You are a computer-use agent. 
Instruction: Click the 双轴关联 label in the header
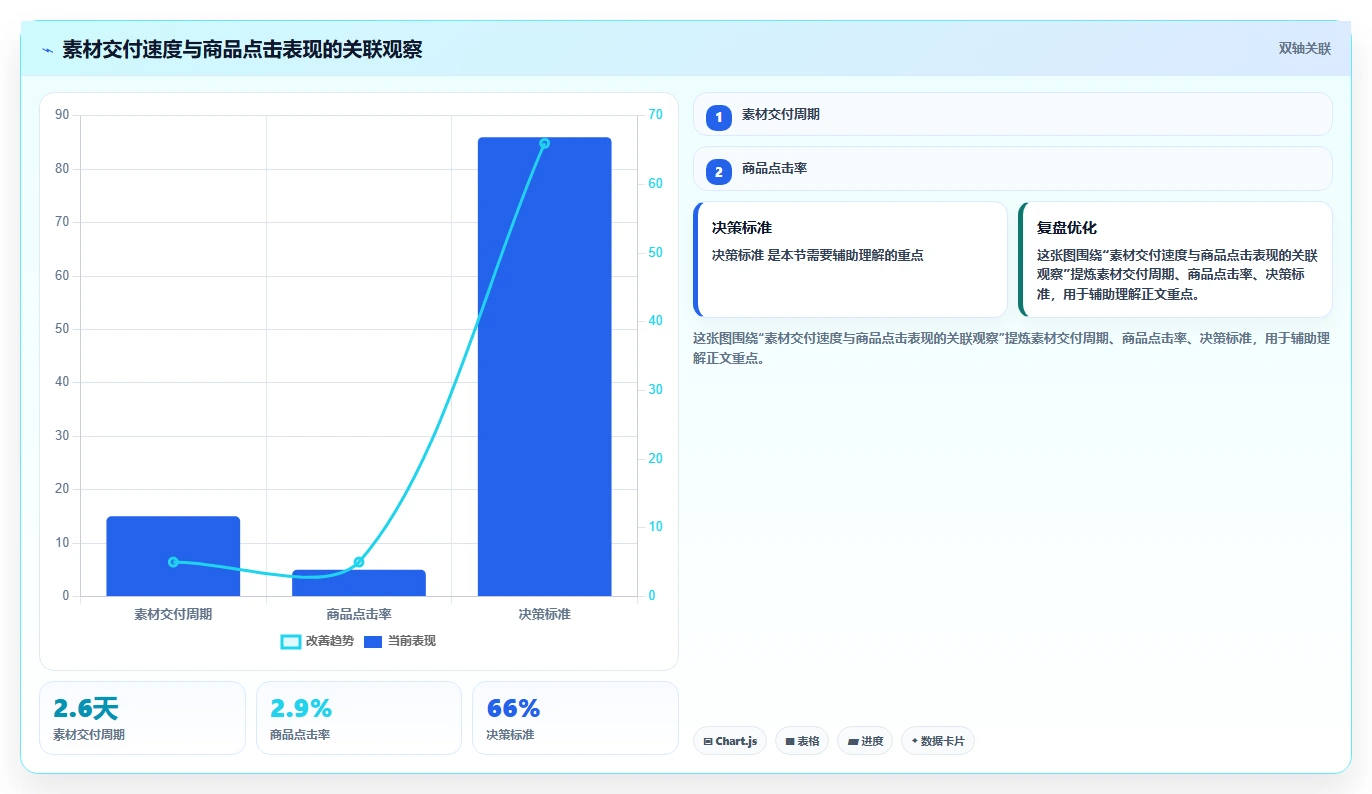point(1304,48)
